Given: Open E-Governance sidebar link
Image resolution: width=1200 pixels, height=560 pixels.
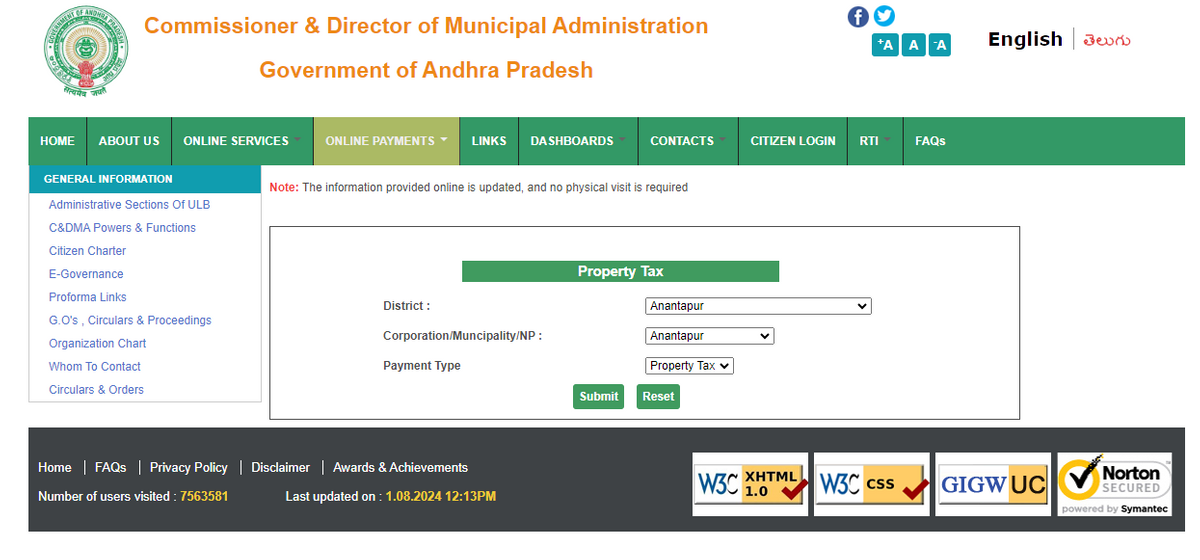Looking at the screenshot, I should point(86,274).
